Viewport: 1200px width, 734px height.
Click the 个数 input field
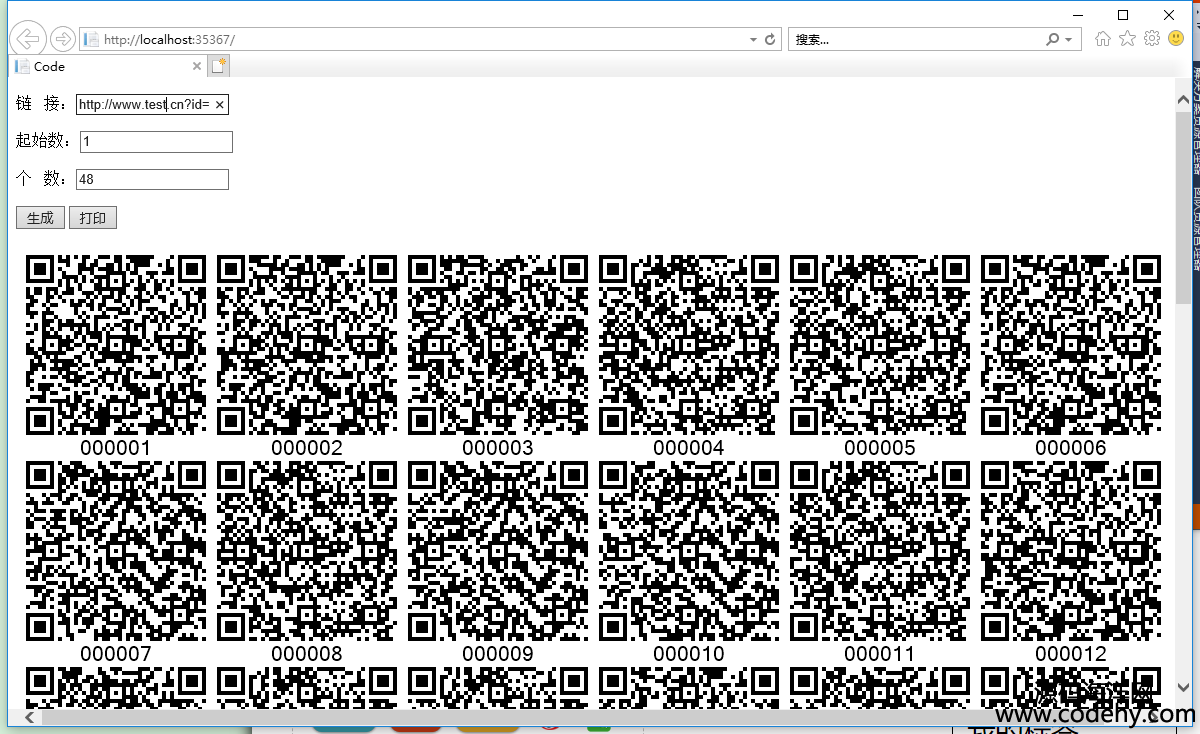[x=152, y=179]
